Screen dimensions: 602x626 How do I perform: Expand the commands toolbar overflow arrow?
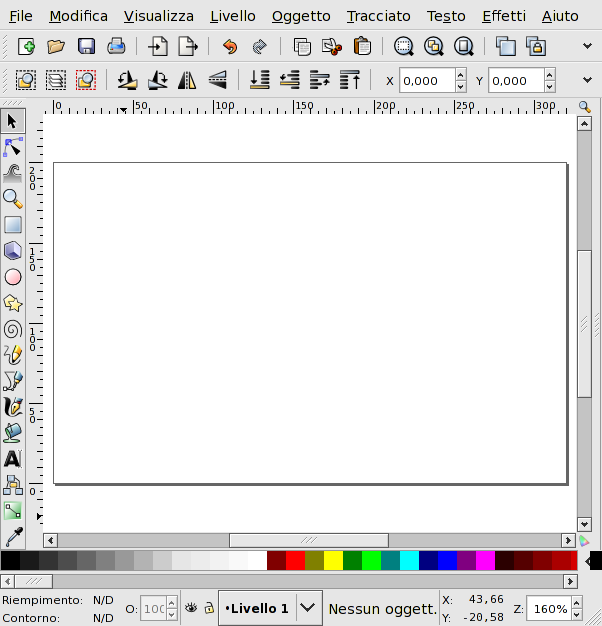(x=587, y=46)
